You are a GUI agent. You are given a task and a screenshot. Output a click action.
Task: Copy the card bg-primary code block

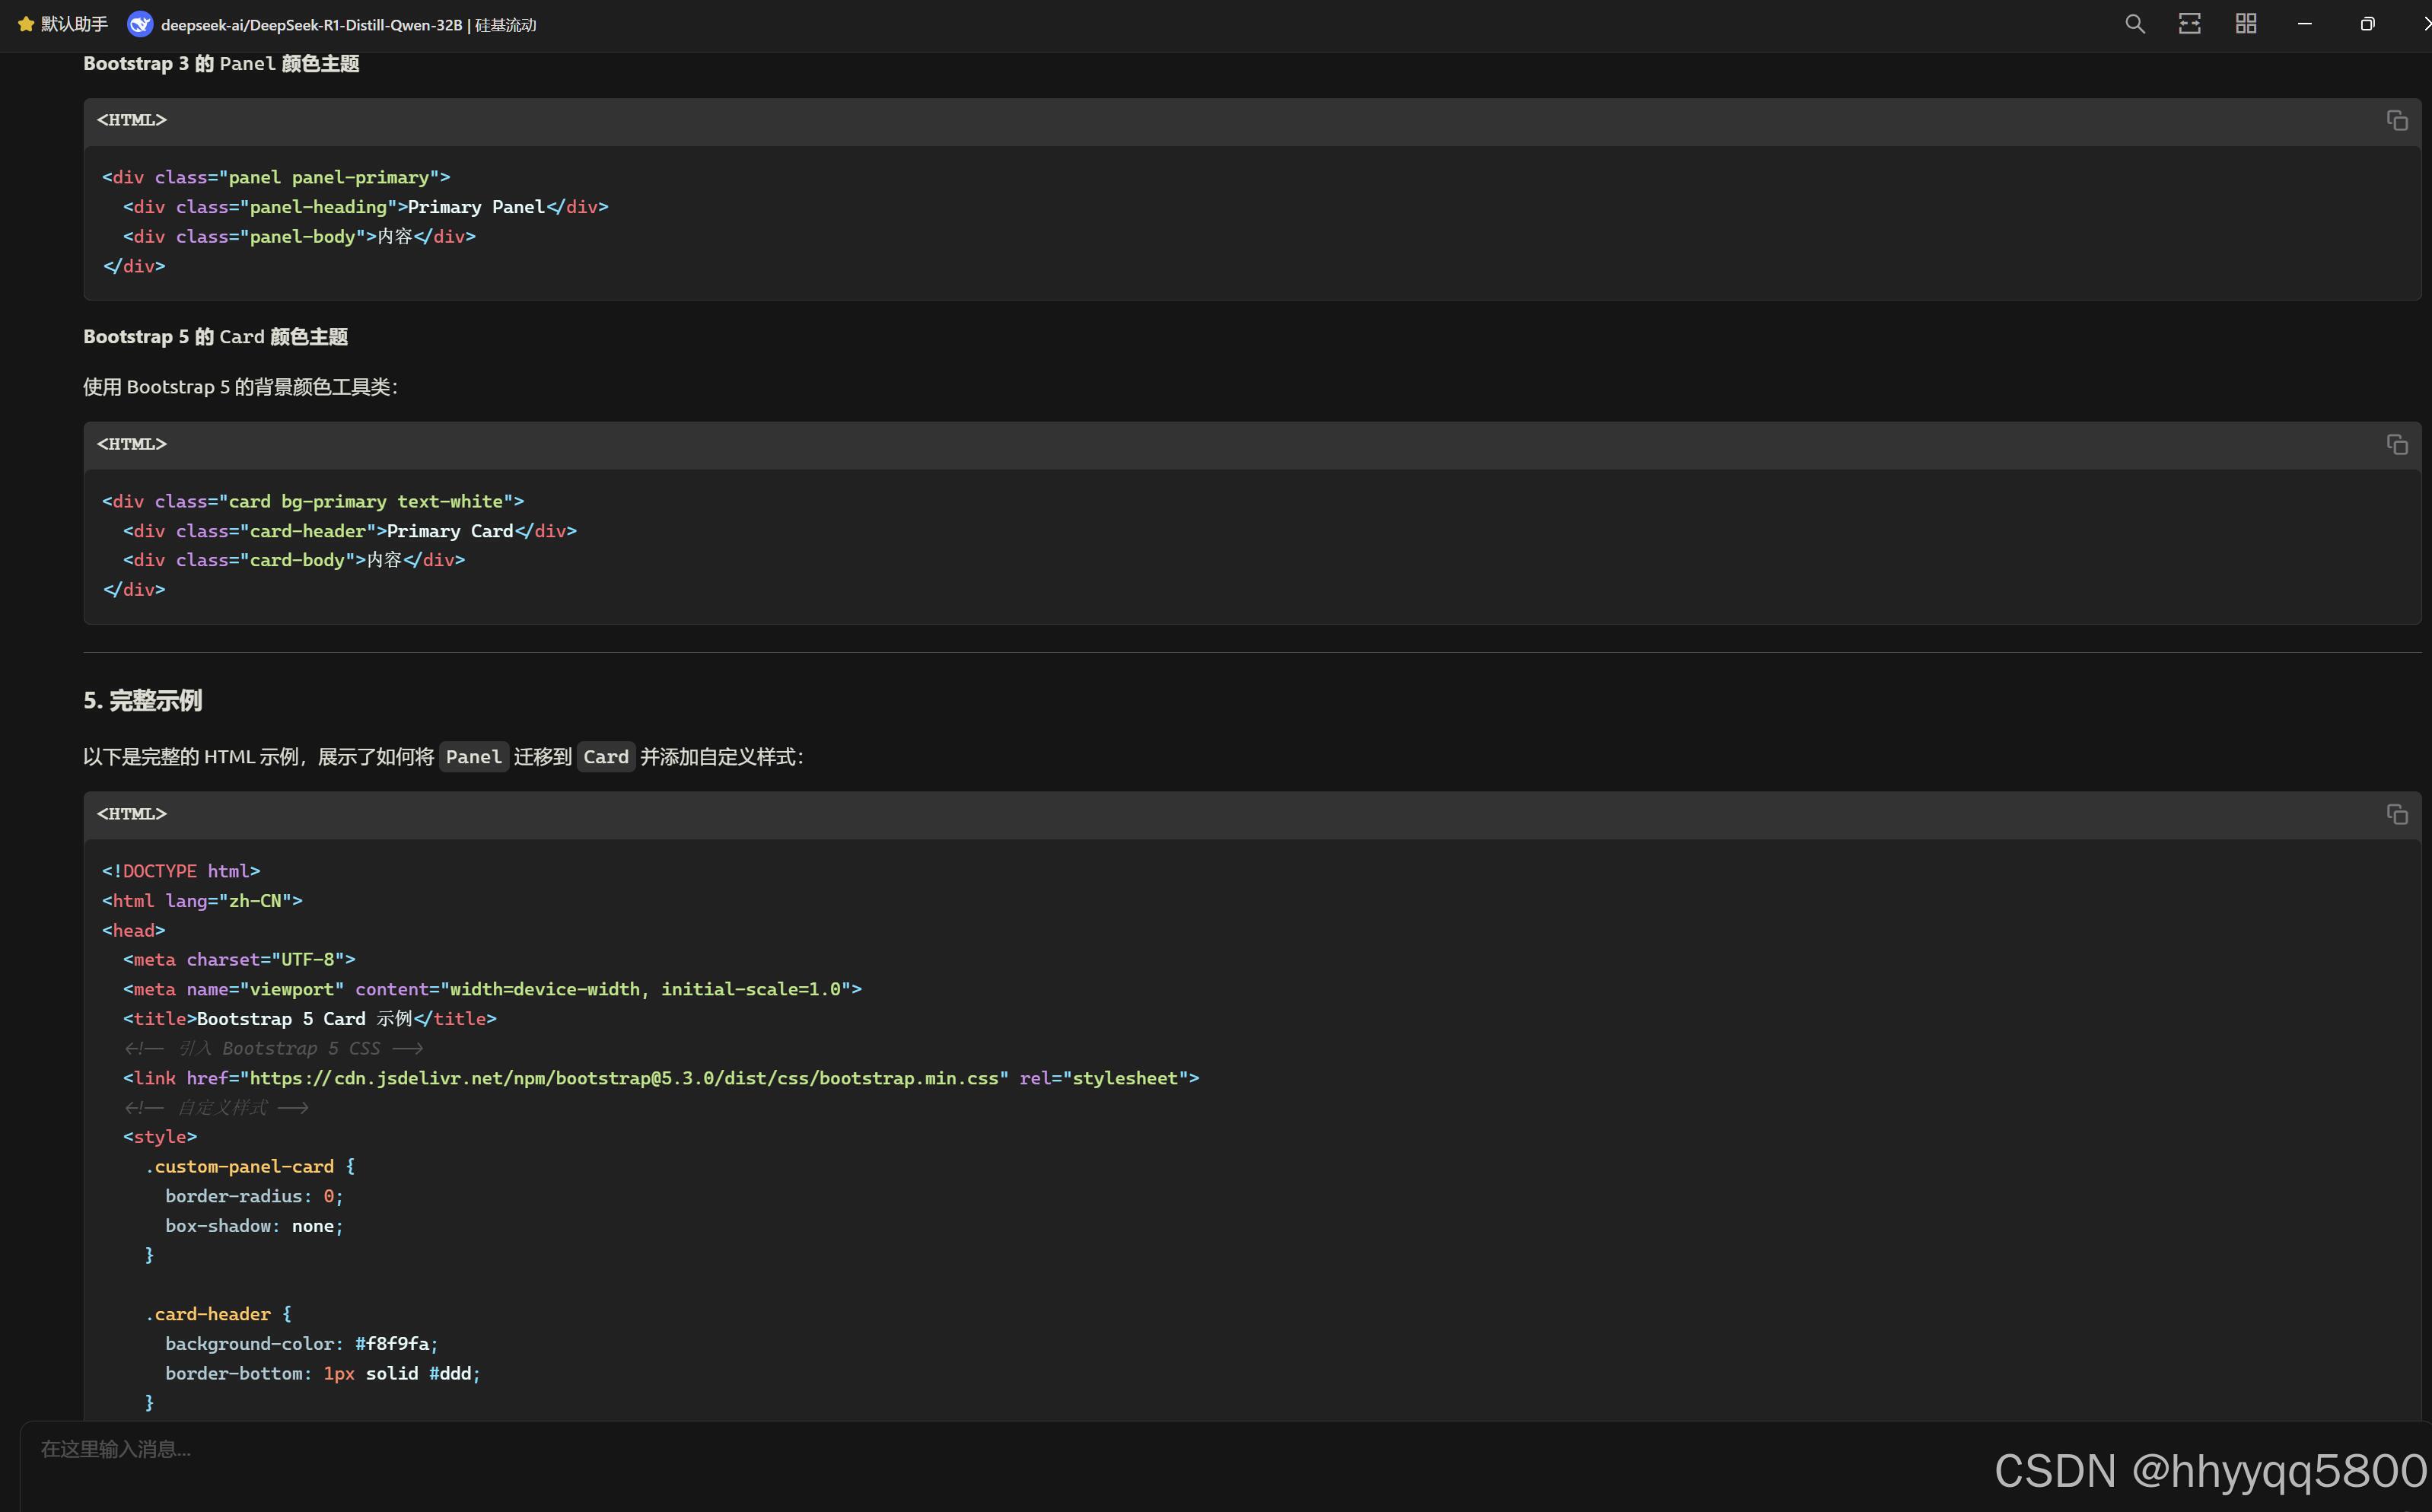pos(2396,445)
